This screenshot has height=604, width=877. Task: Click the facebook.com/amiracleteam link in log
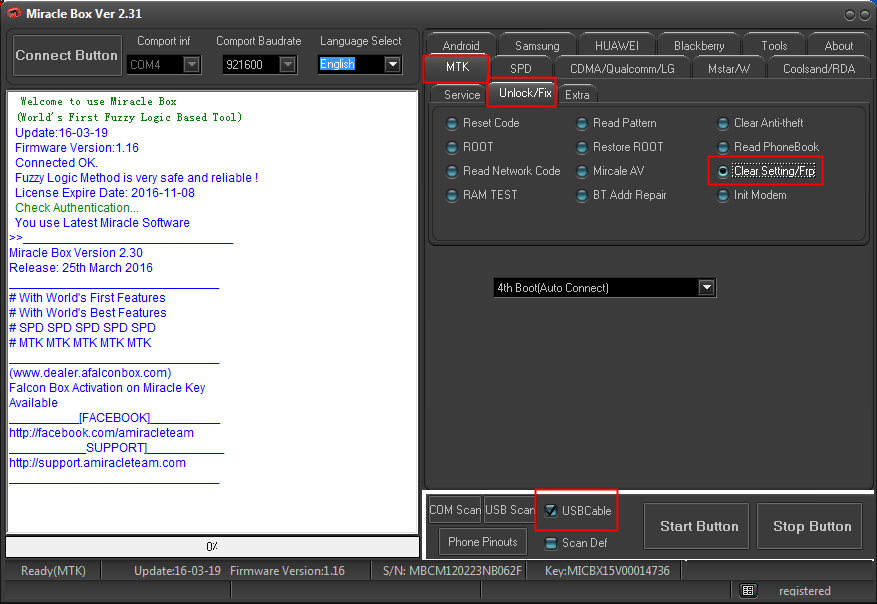coord(101,433)
